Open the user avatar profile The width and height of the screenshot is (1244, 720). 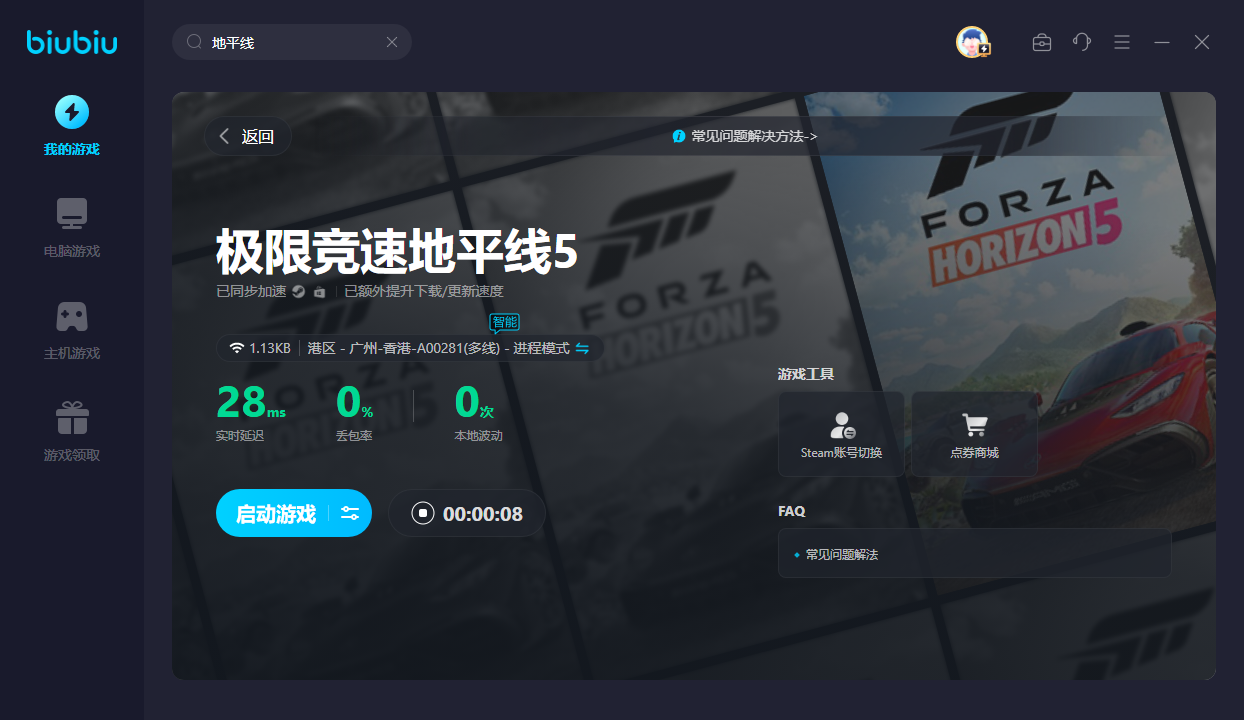[x=972, y=42]
